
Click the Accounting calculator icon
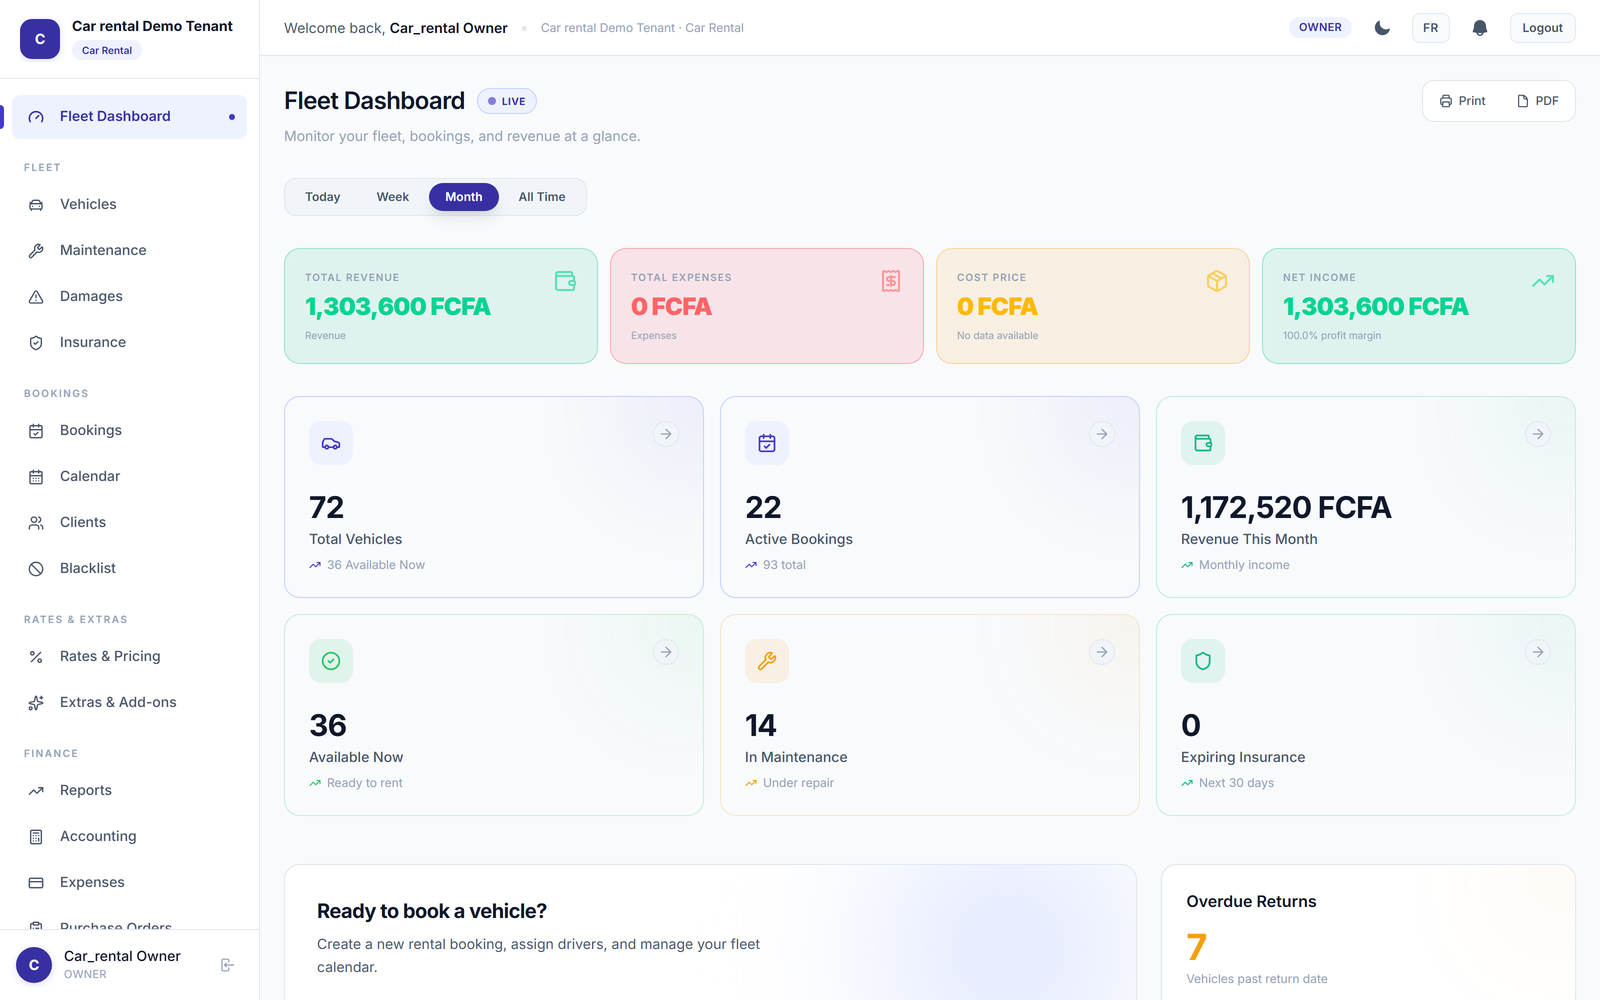pos(36,837)
